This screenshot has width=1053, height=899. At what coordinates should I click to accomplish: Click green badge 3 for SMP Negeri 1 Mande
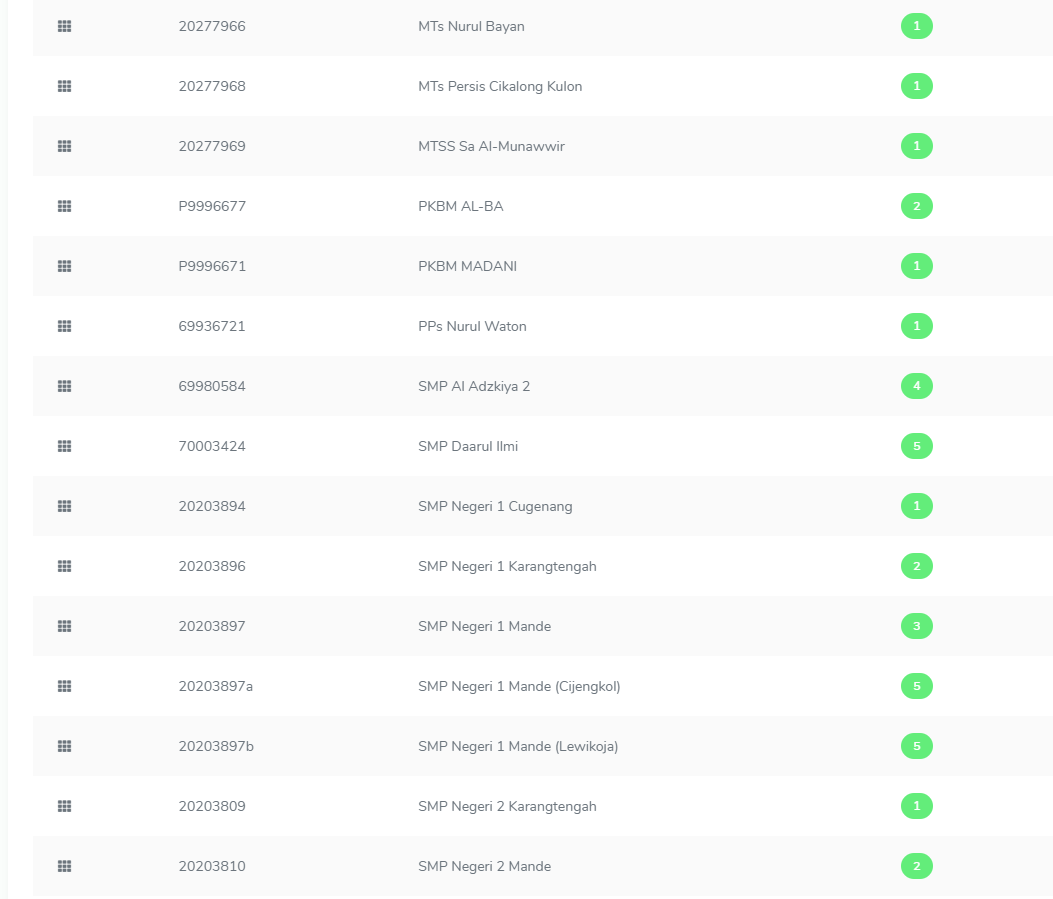click(x=916, y=626)
